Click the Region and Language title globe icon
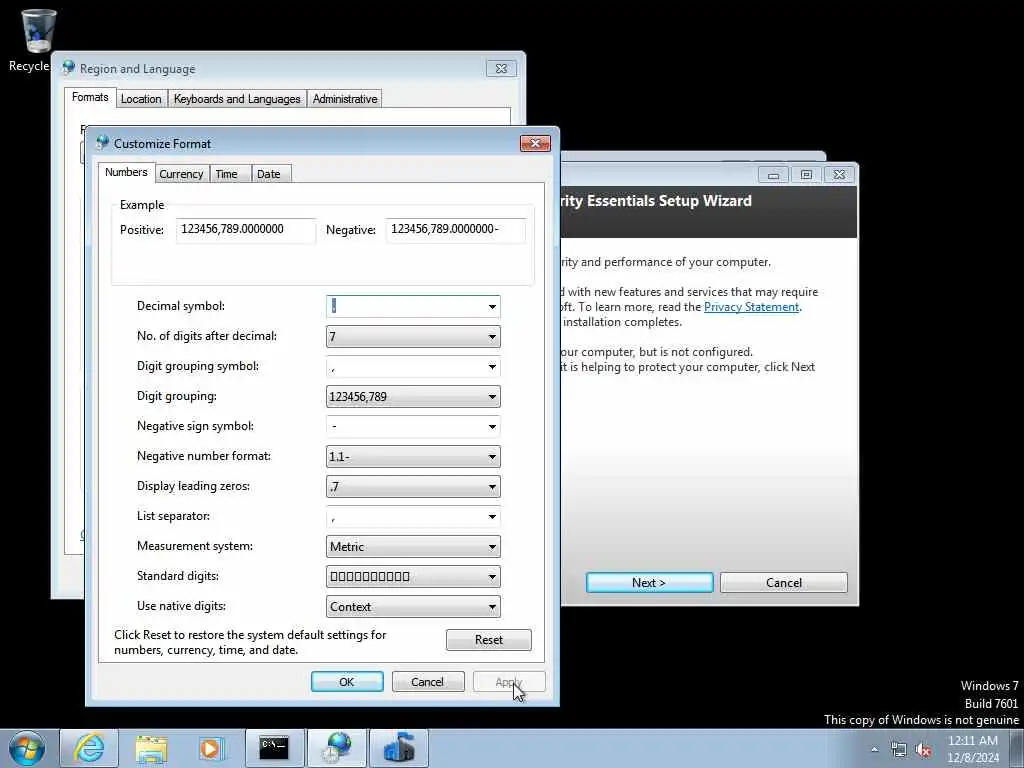 (68, 68)
